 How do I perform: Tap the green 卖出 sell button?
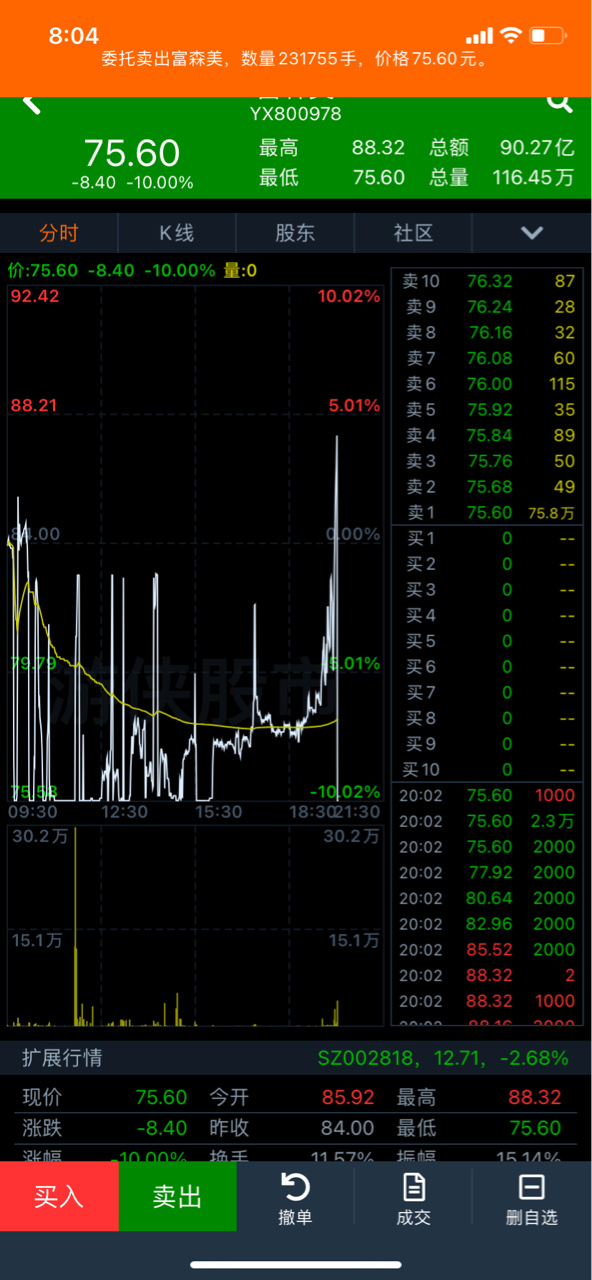[177, 1196]
